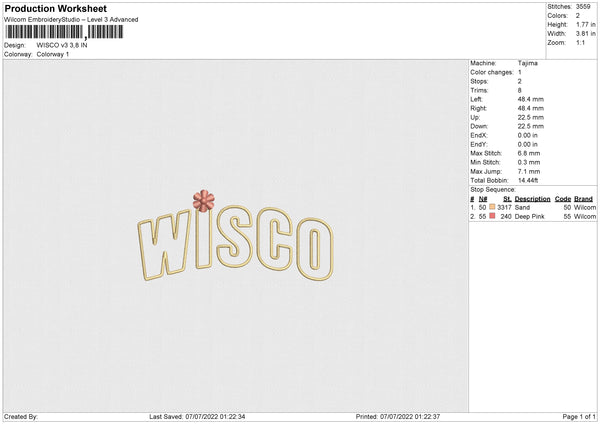Screen dimensions: 600x424
Task: Click the letter S in the WISCO design
Action: tap(234, 236)
